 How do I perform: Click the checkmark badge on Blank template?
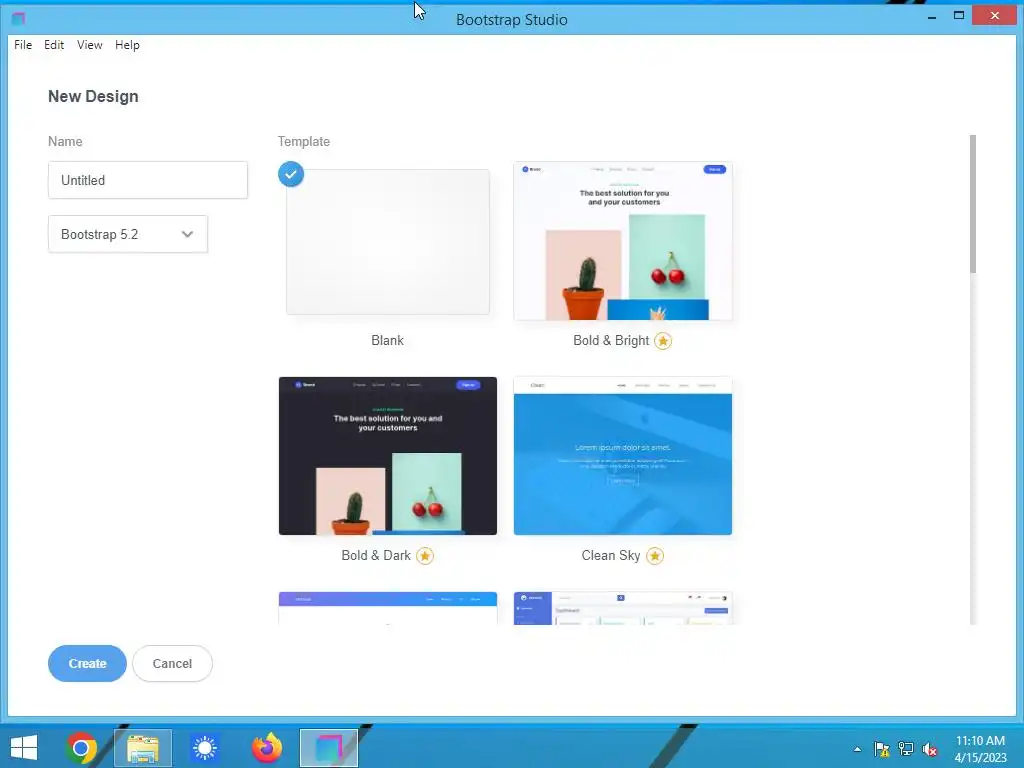pyautogui.click(x=291, y=174)
